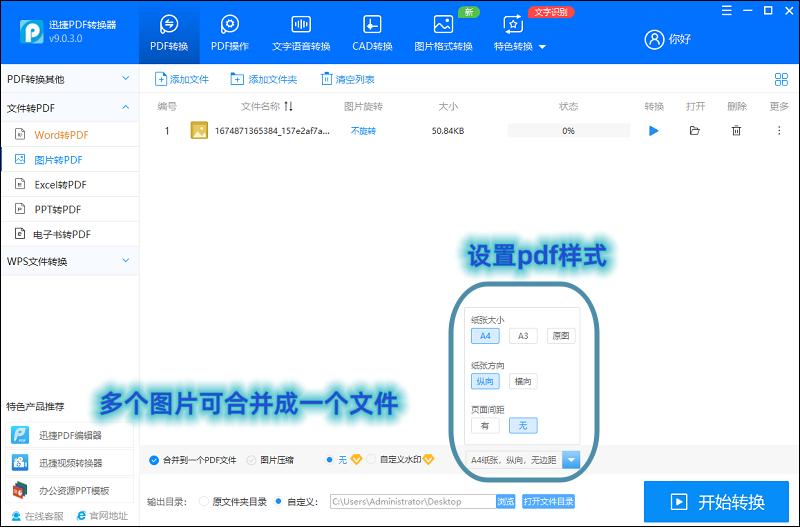Switch to PDF操作 tab
Viewport: 800px width, 528px height.
[x=230, y=33]
